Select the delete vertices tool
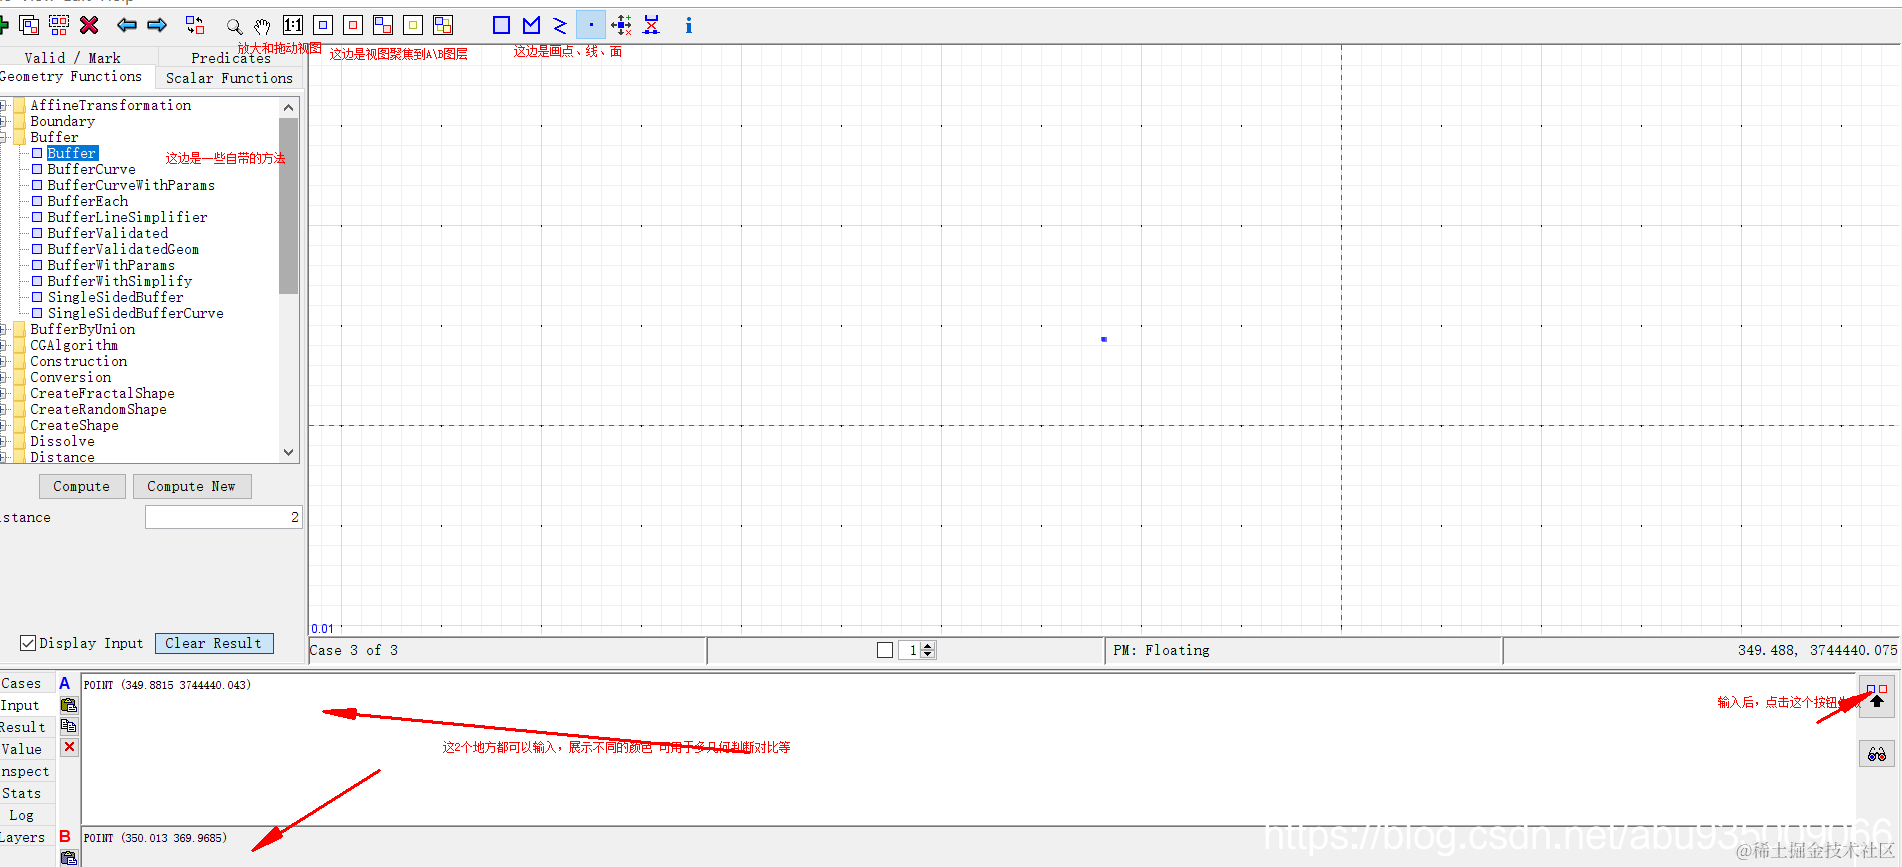 [652, 25]
